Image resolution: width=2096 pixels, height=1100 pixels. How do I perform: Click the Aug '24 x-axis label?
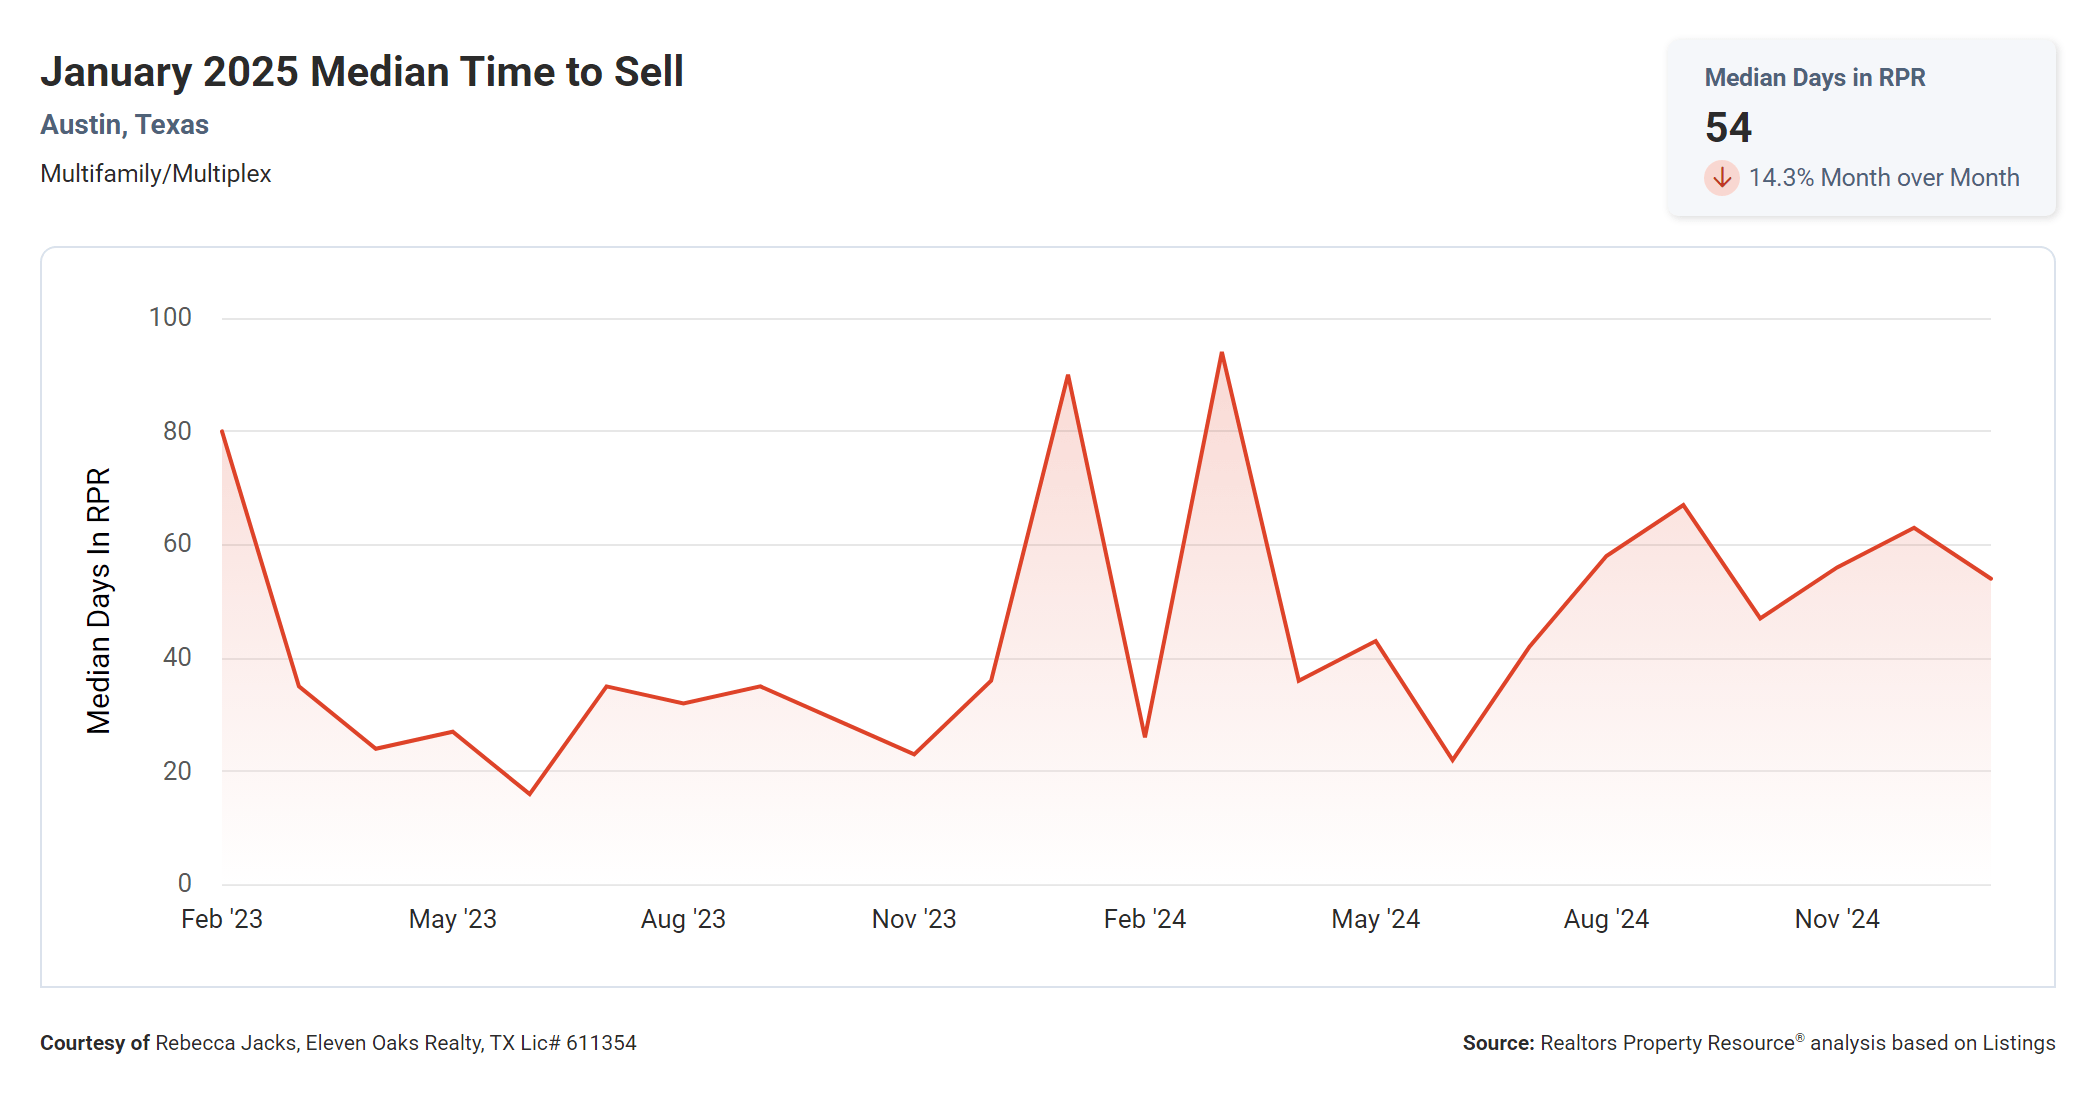point(1606,919)
